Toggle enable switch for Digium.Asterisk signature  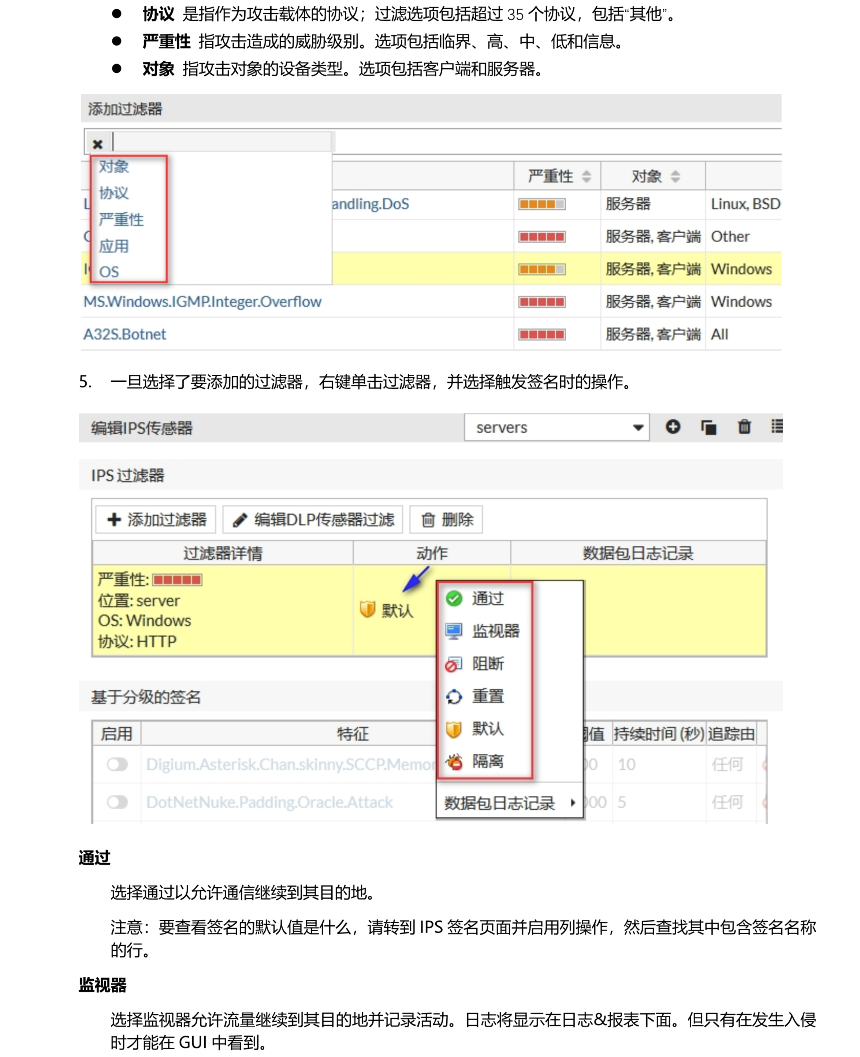click(x=117, y=764)
